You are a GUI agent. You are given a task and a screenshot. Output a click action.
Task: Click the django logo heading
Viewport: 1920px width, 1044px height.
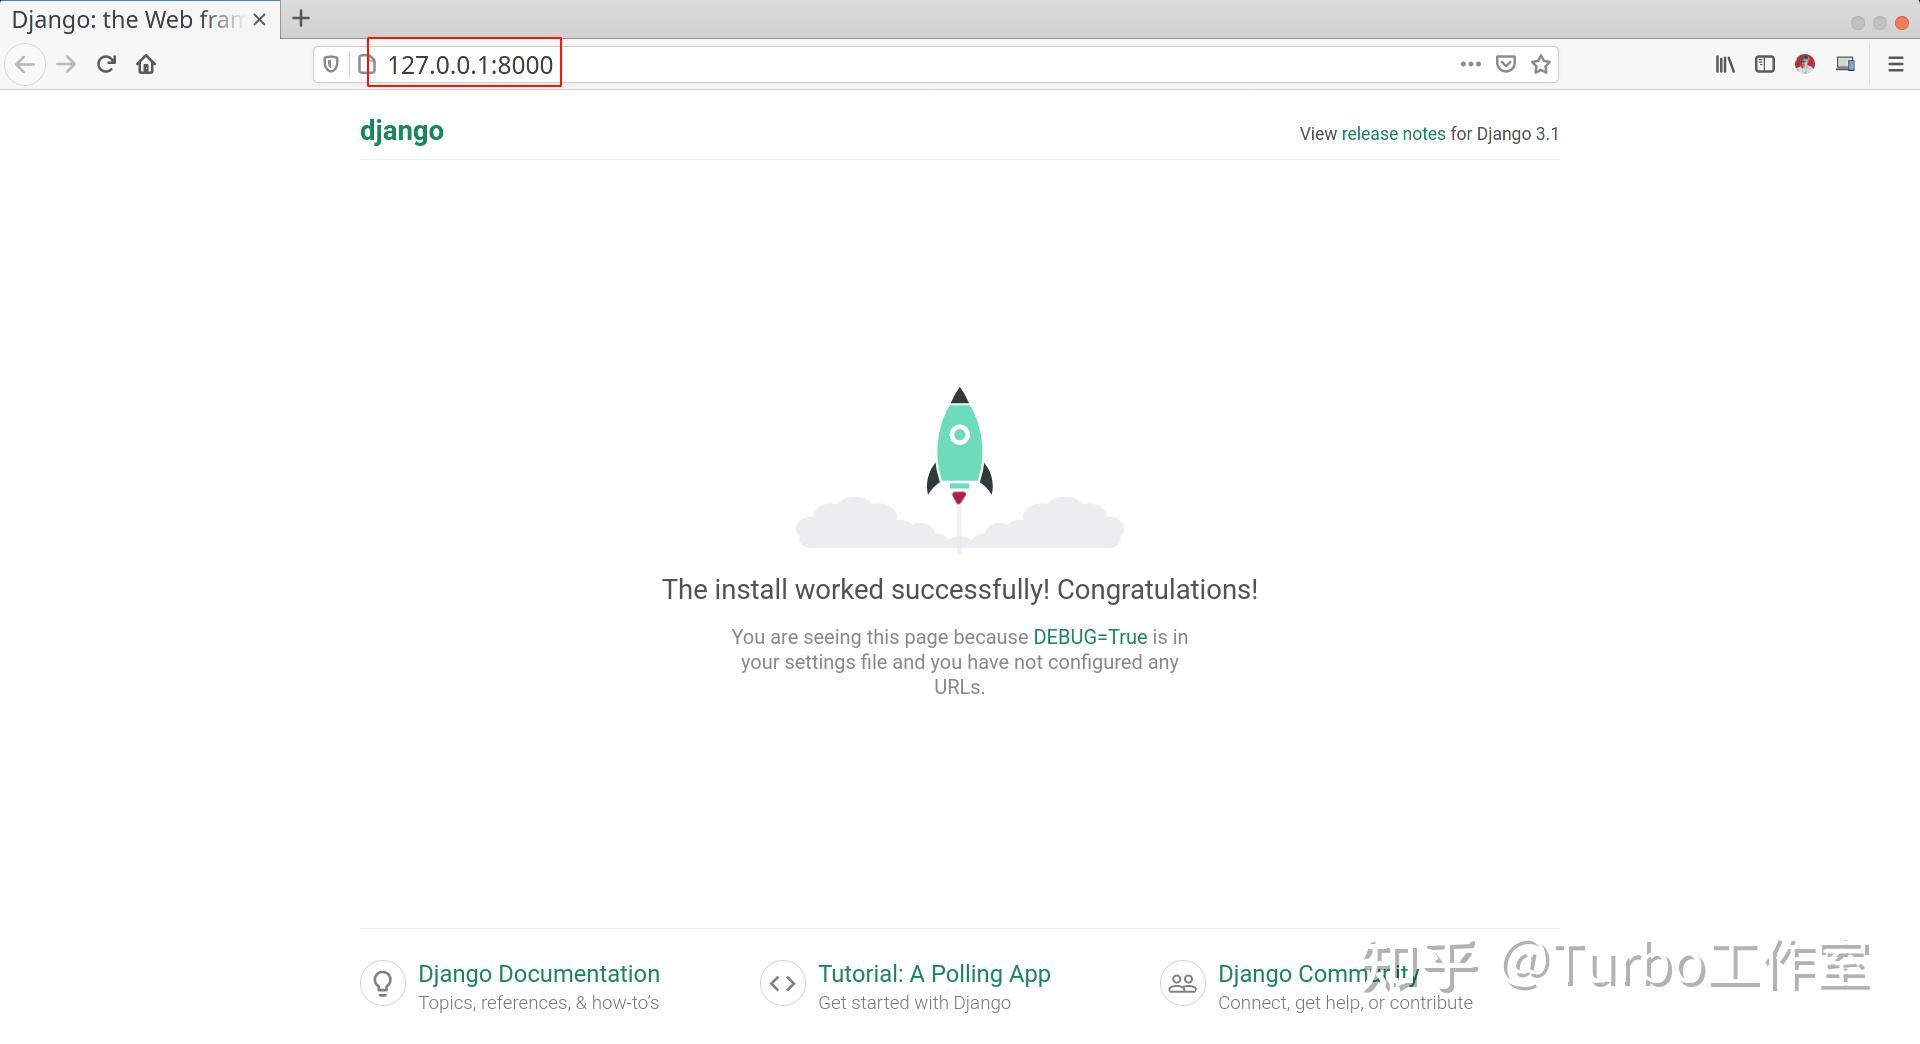tap(402, 132)
